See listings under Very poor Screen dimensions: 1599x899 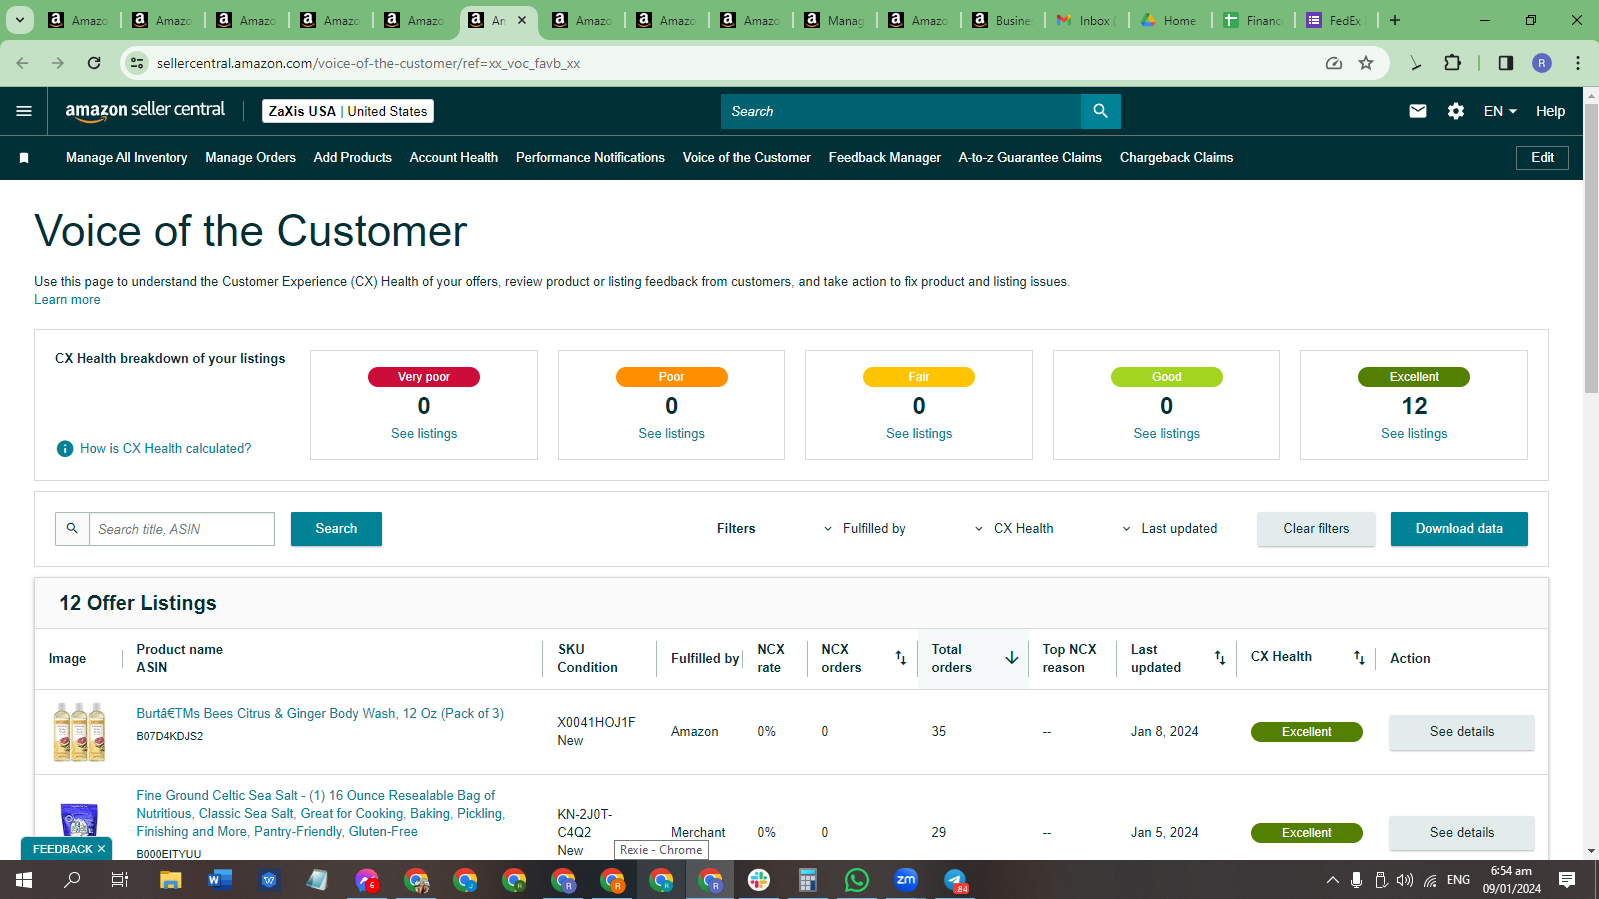pyautogui.click(x=424, y=434)
